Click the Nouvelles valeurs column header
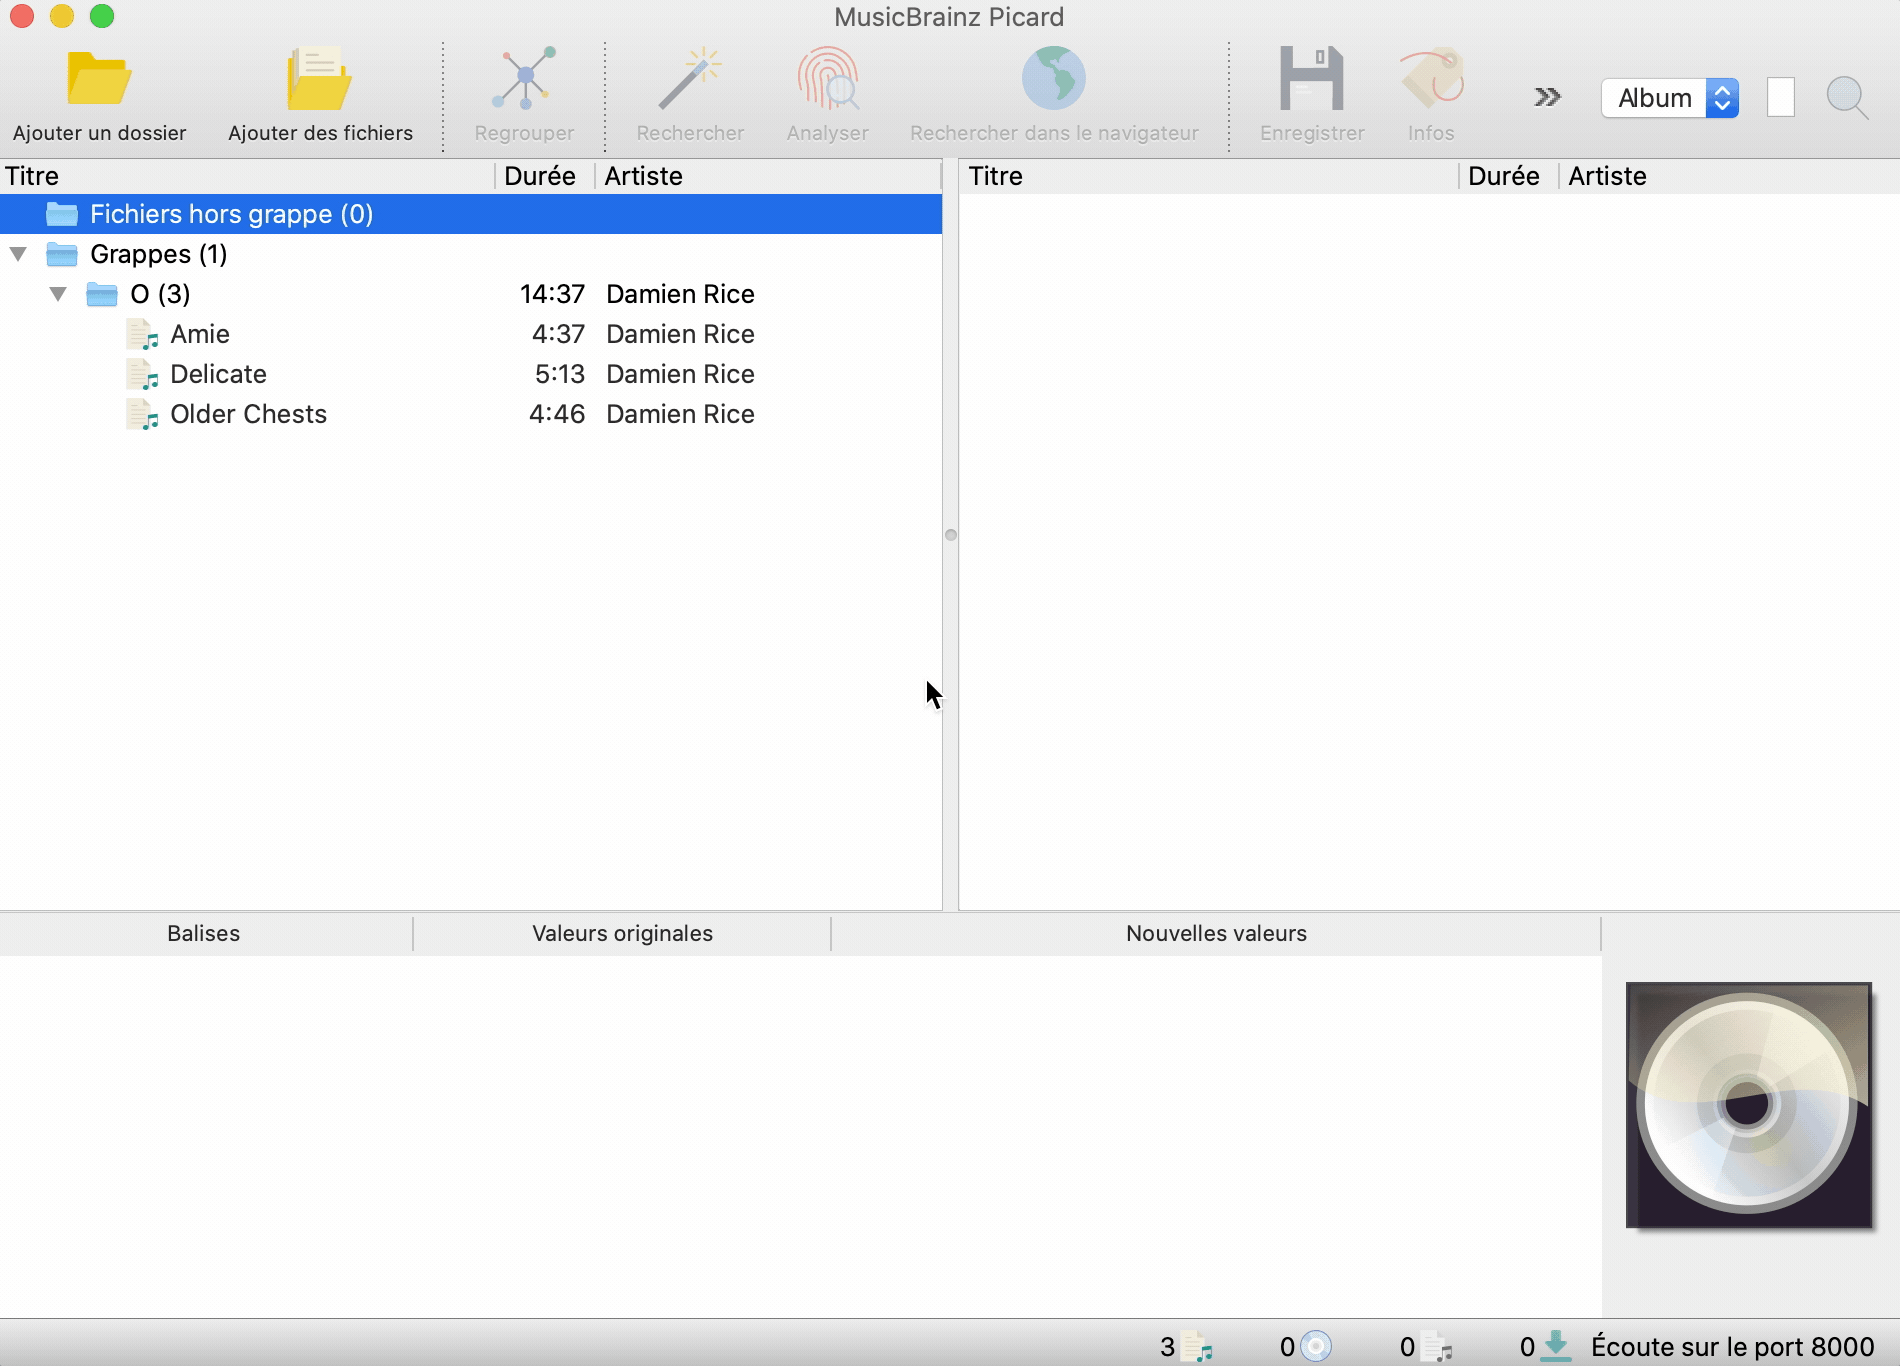The image size is (1900, 1366). (1216, 933)
